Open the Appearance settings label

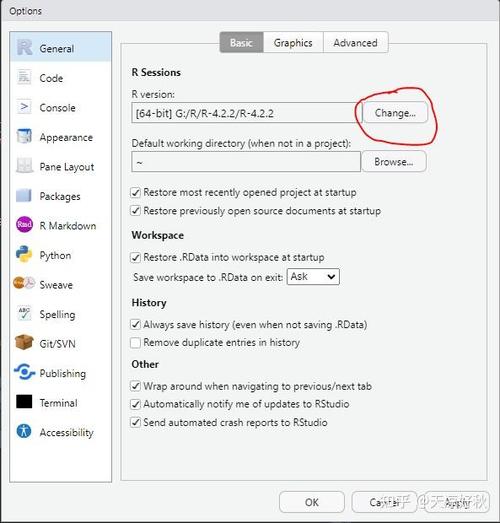66,137
